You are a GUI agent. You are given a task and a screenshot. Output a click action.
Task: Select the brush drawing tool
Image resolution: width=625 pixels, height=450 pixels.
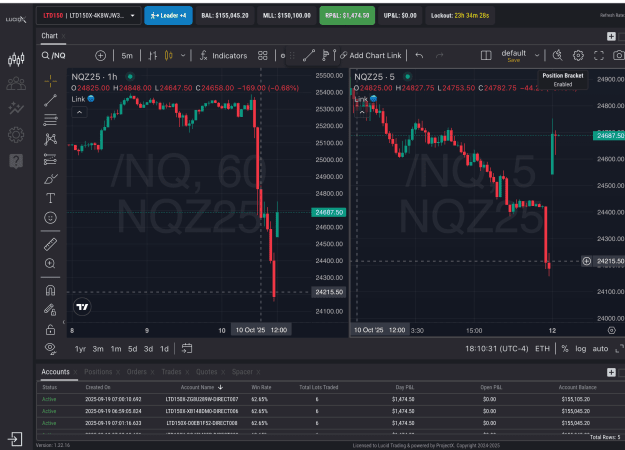[x=50, y=179]
